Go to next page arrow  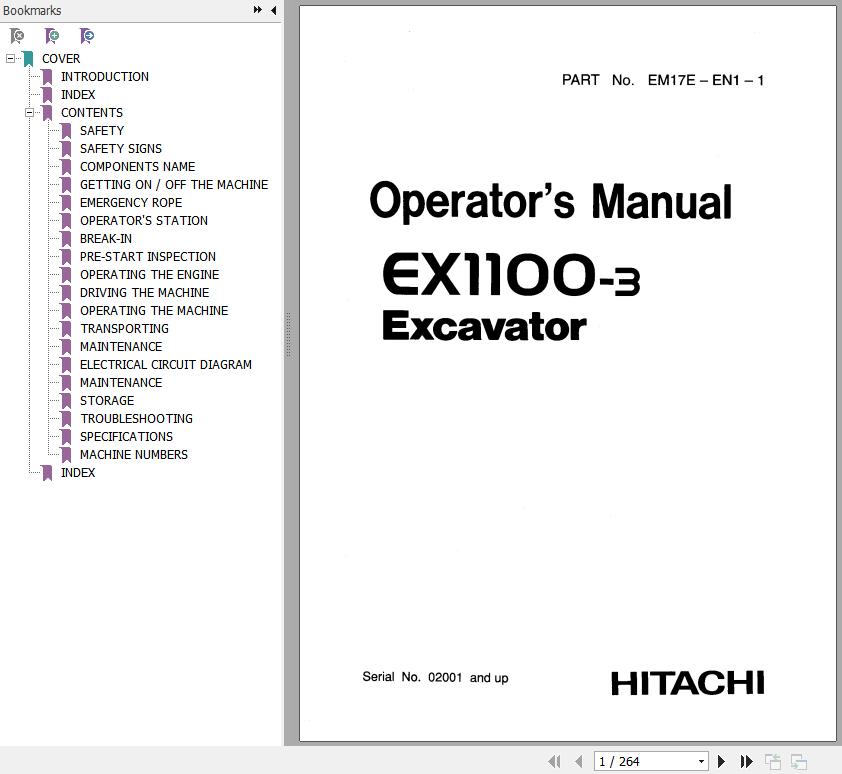click(x=721, y=761)
